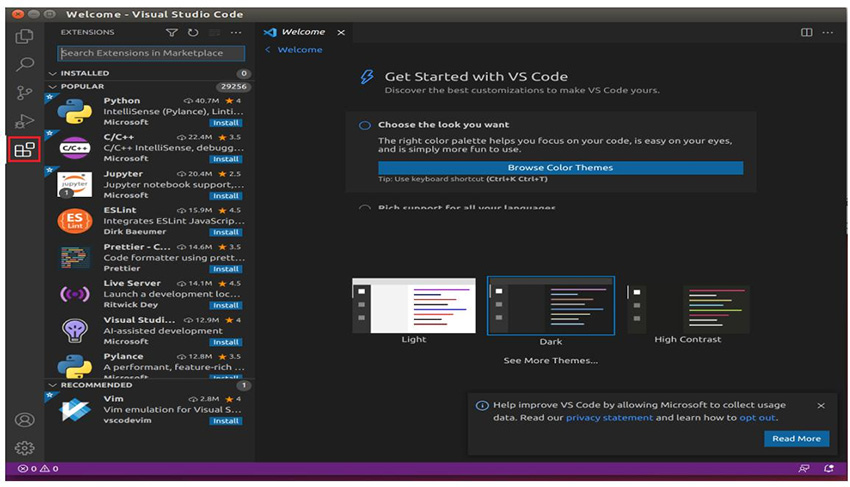Click the Live Server extension logo
The height and width of the screenshot is (487, 850).
click(74, 294)
